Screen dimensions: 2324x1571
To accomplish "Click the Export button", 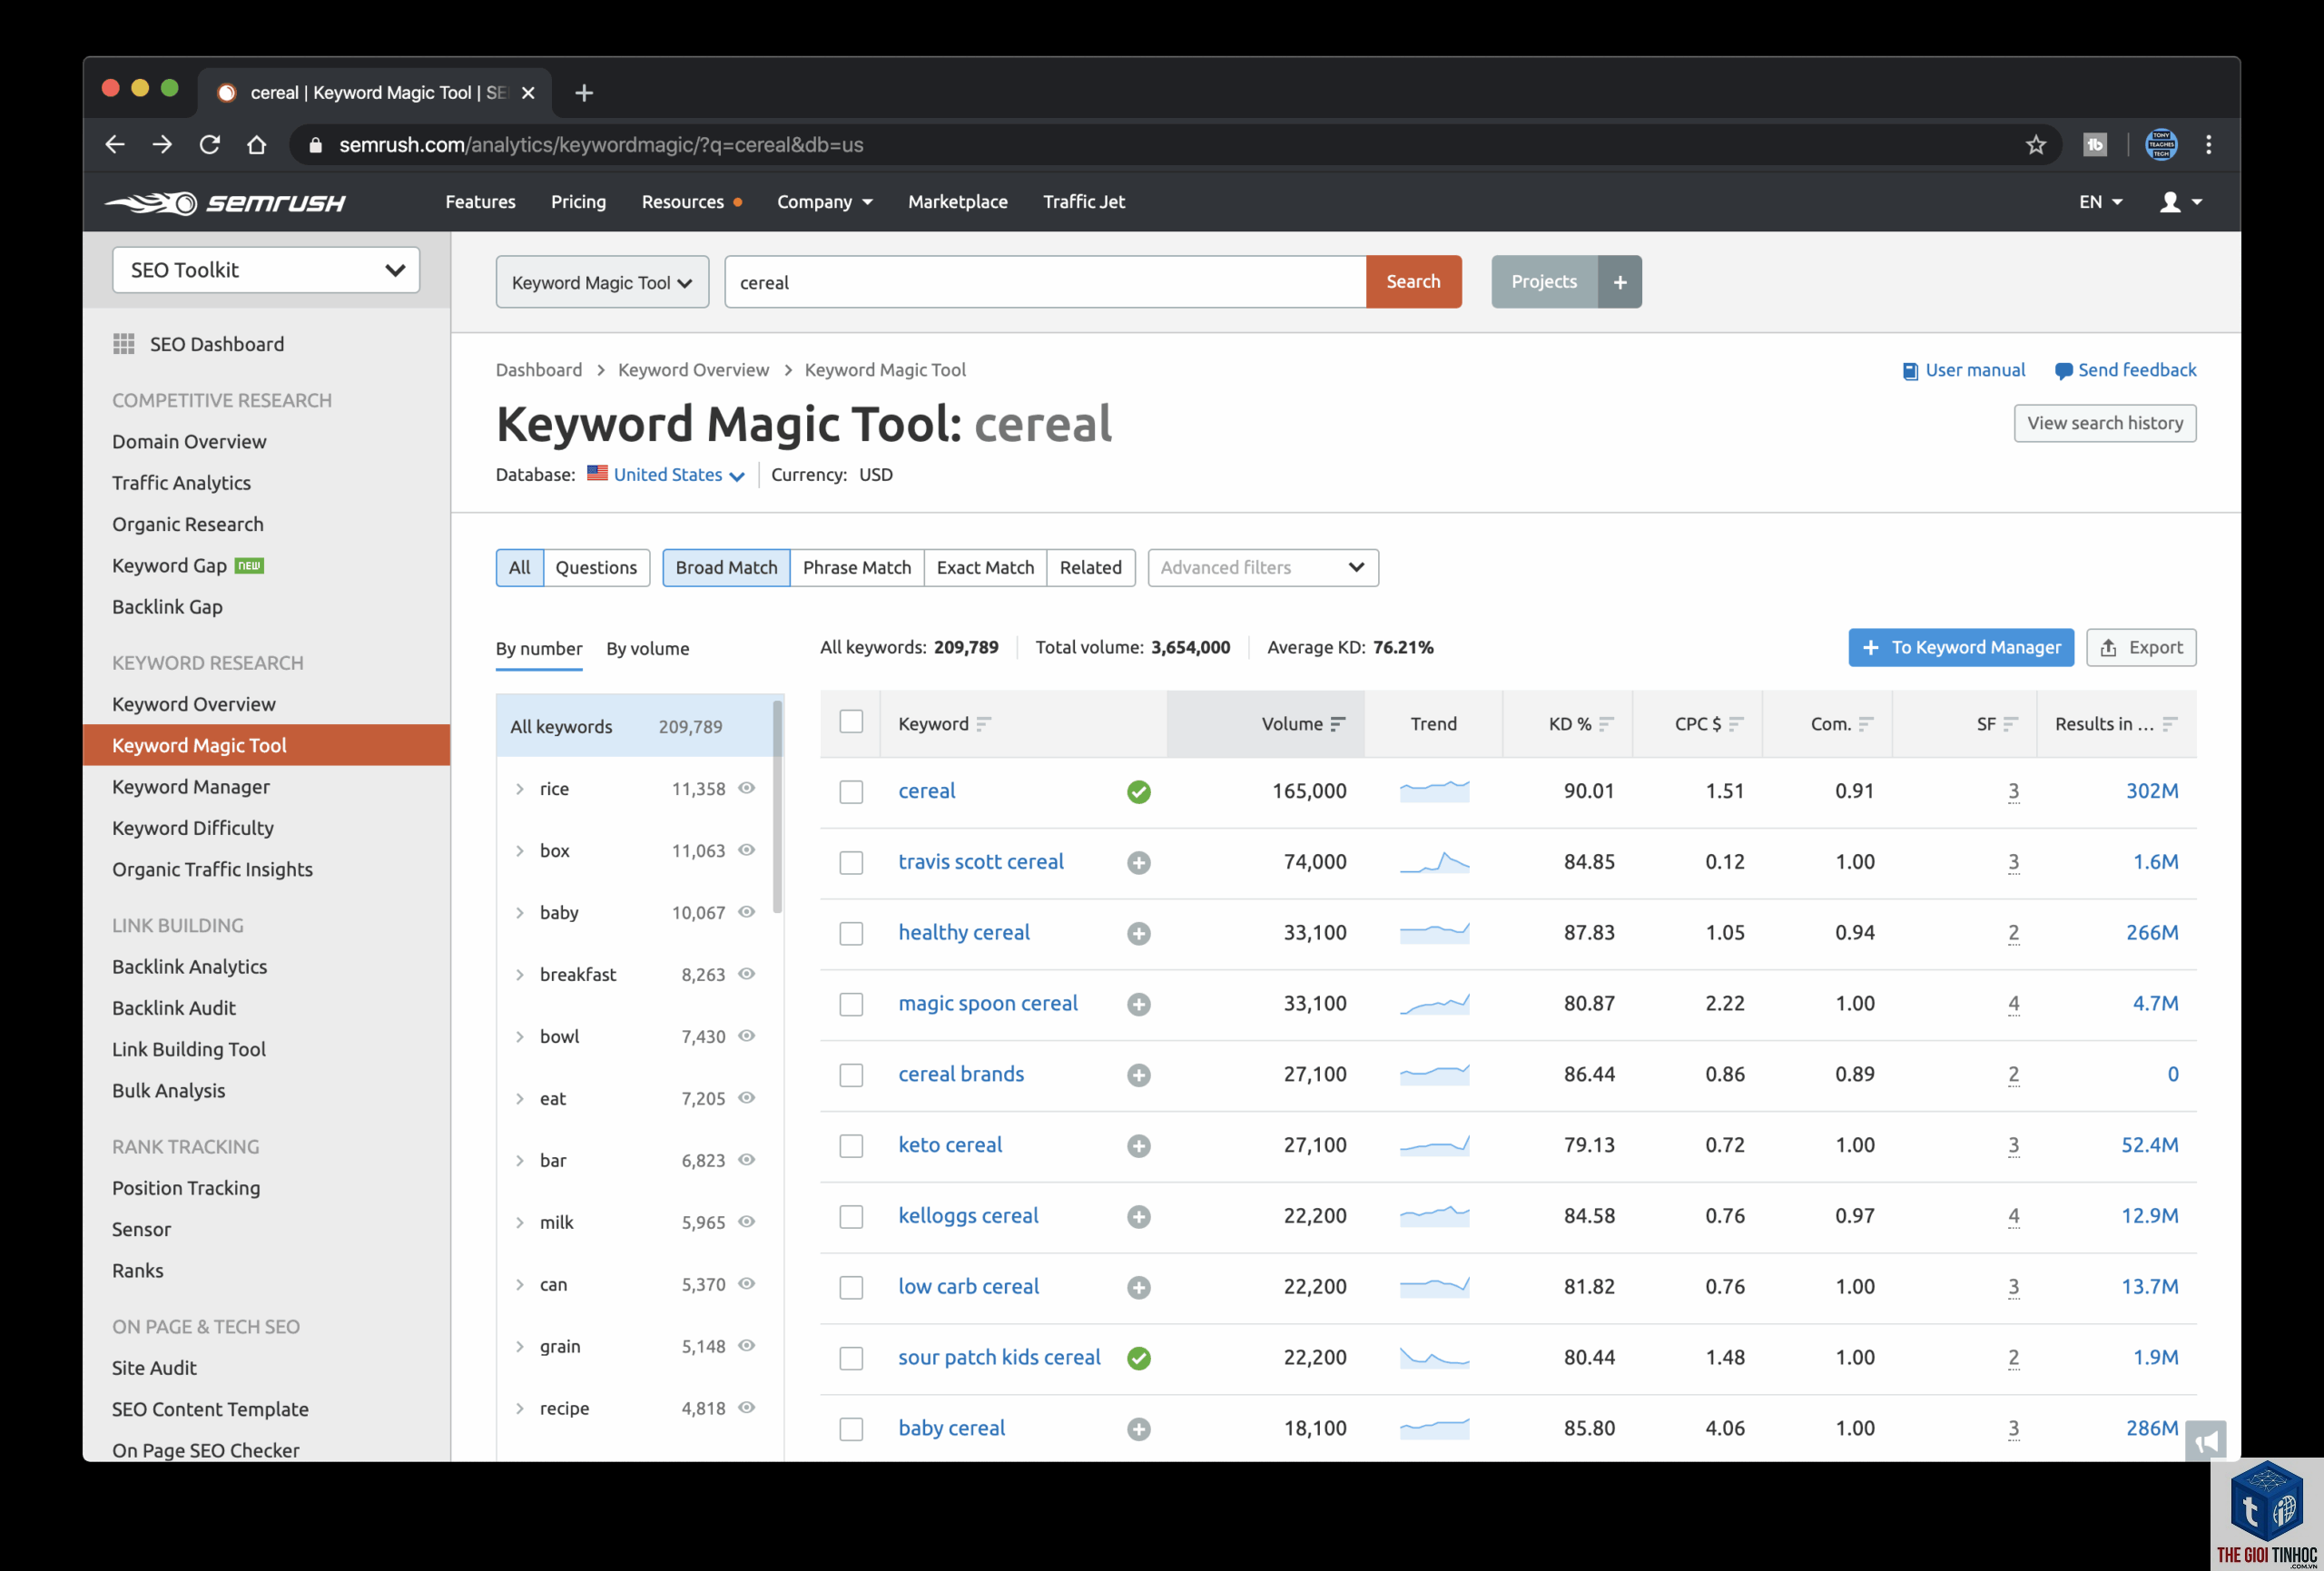I will pyautogui.click(x=2140, y=648).
